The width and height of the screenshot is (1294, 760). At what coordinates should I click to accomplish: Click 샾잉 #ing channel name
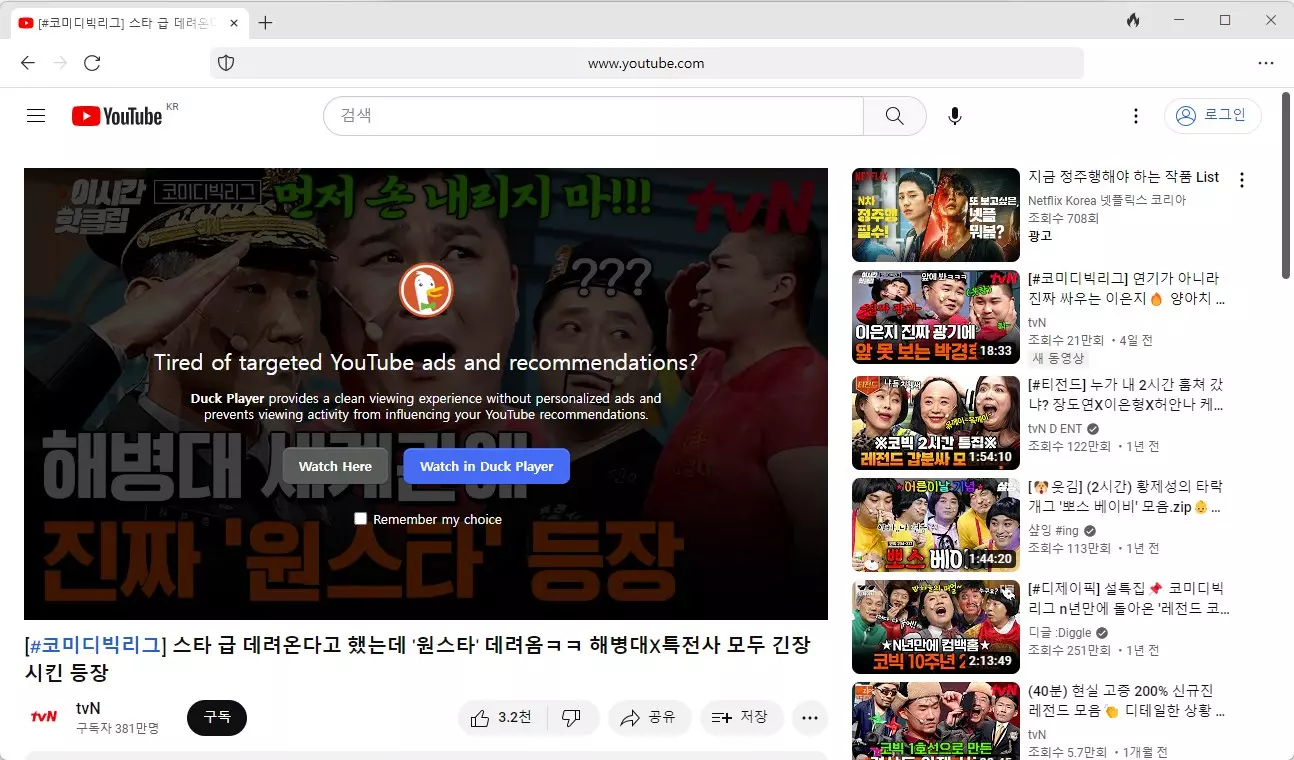1053,531
